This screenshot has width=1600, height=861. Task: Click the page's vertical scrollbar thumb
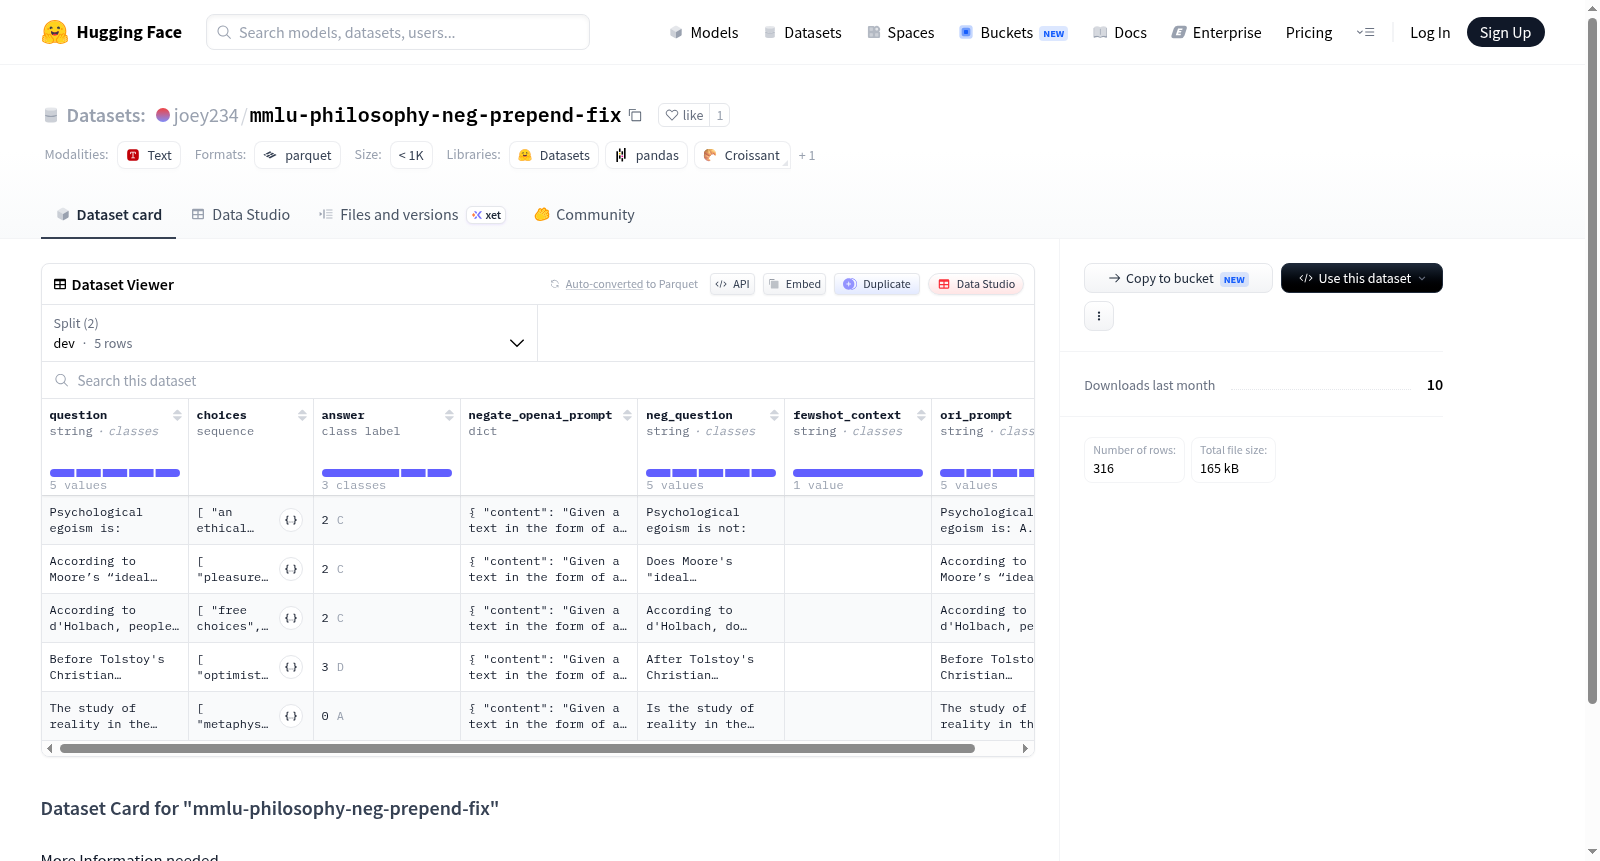1593,360
